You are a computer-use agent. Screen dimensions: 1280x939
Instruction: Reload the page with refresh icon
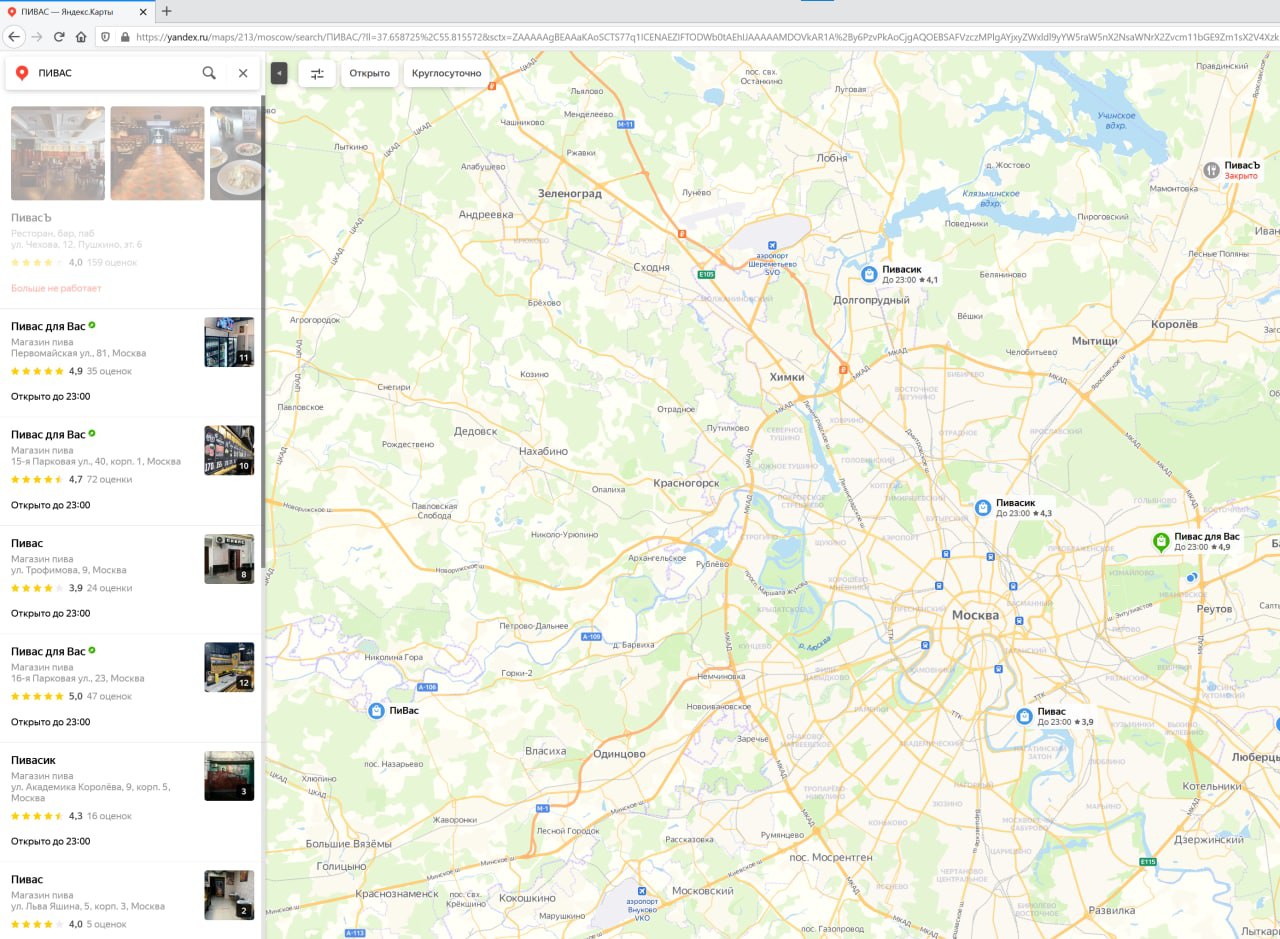tap(59, 36)
